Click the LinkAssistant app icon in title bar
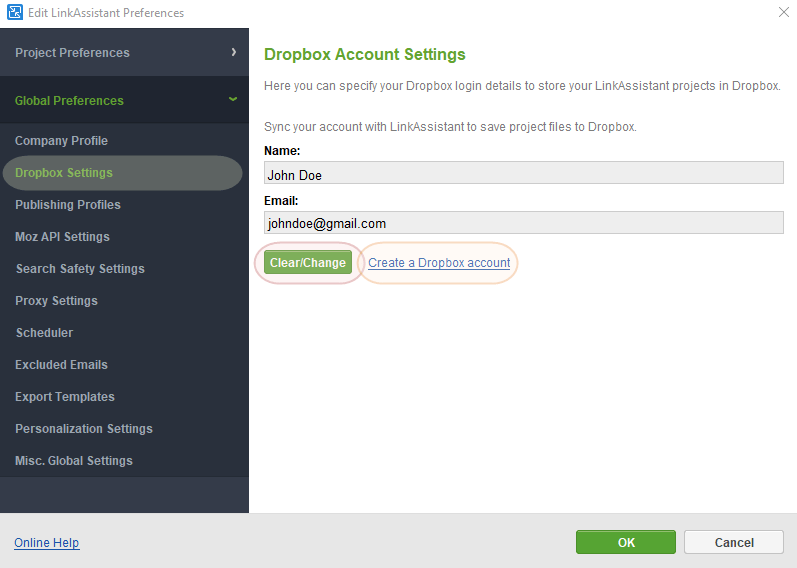 [15, 13]
